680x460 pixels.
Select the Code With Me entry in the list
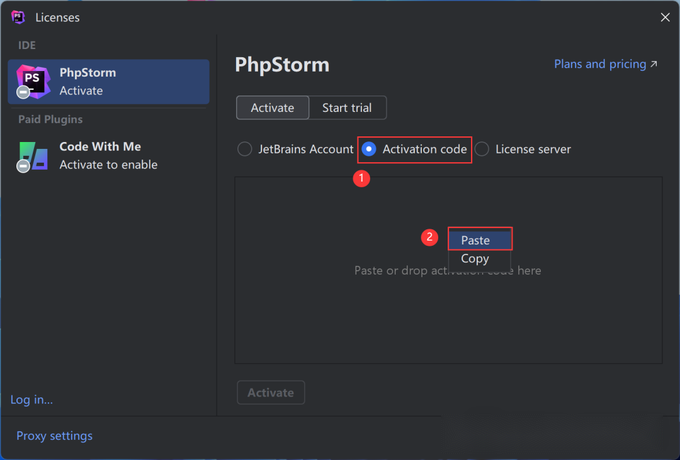pyautogui.click(x=108, y=156)
